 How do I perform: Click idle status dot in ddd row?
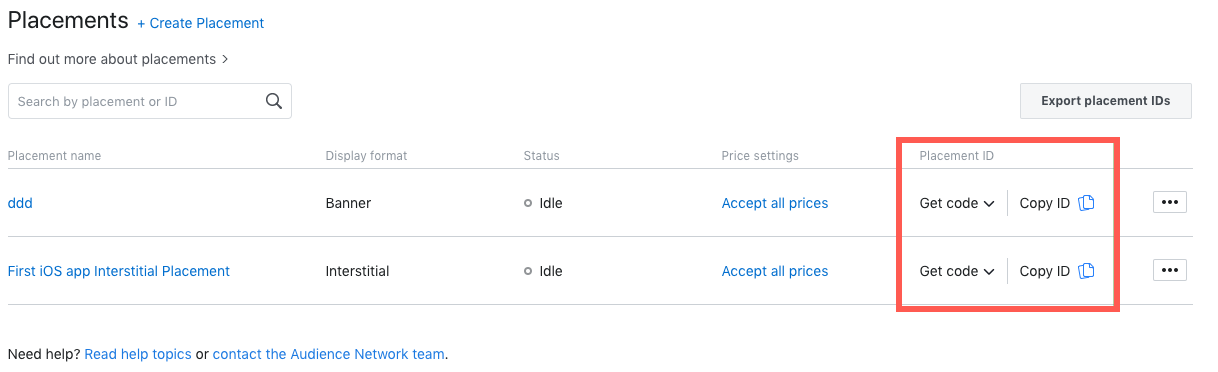click(528, 203)
